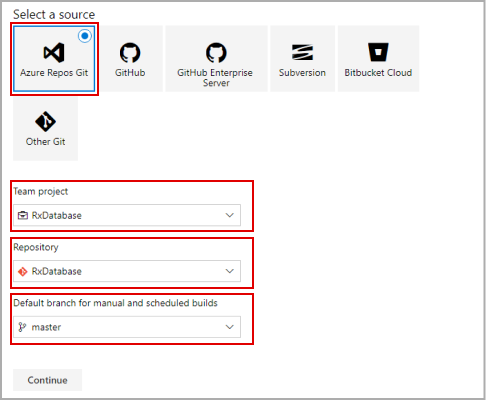Click the Azure Repos Git Visual Studio icon

click(x=54, y=52)
